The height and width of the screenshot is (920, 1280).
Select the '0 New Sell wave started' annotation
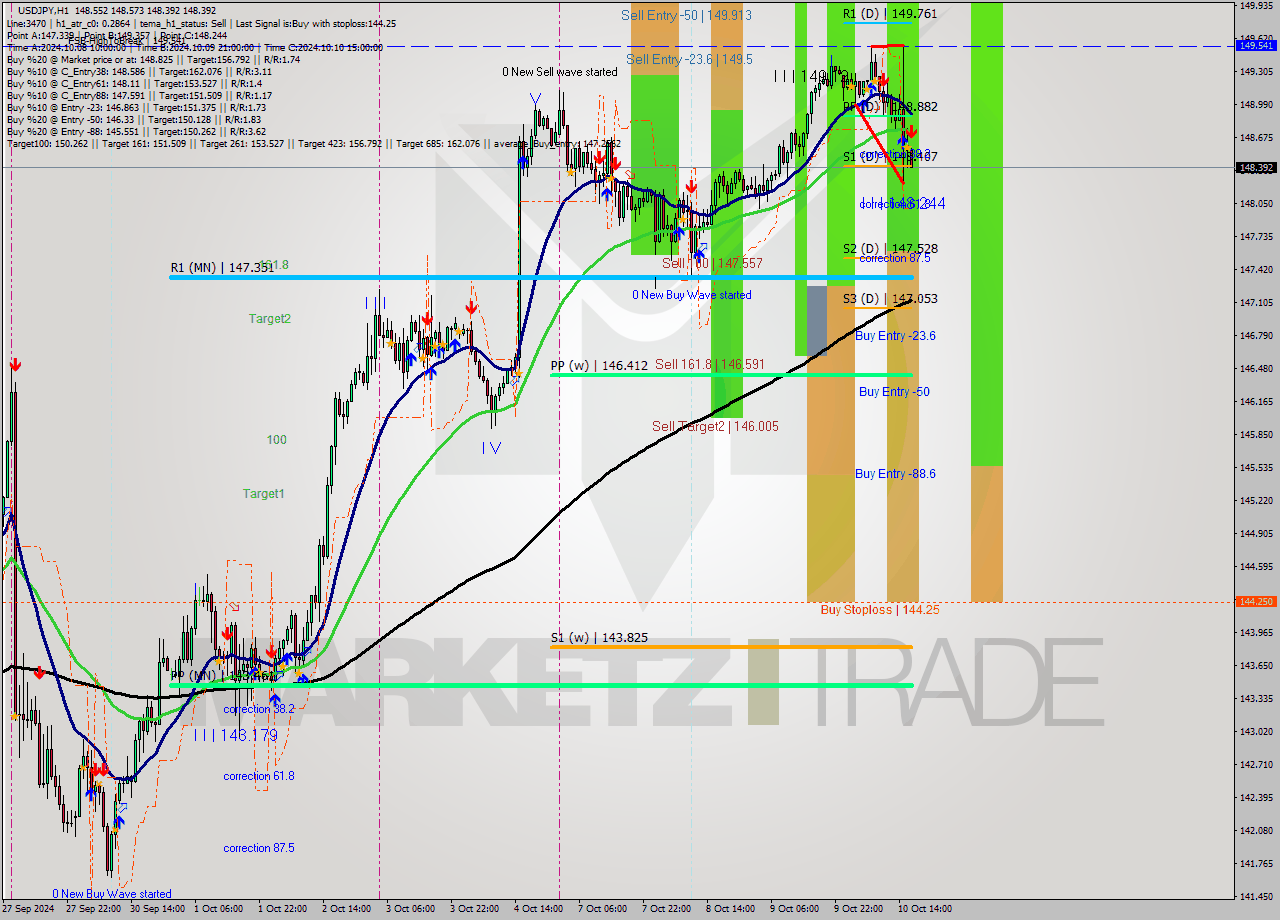[x=560, y=72]
